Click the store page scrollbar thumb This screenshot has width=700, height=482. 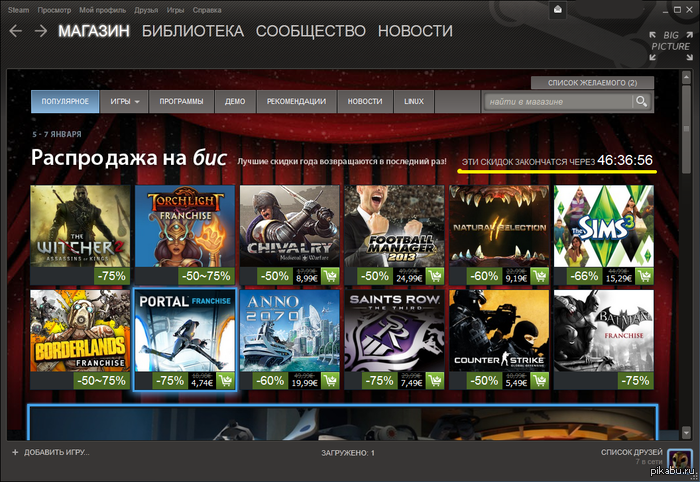click(x=687, y=128)
